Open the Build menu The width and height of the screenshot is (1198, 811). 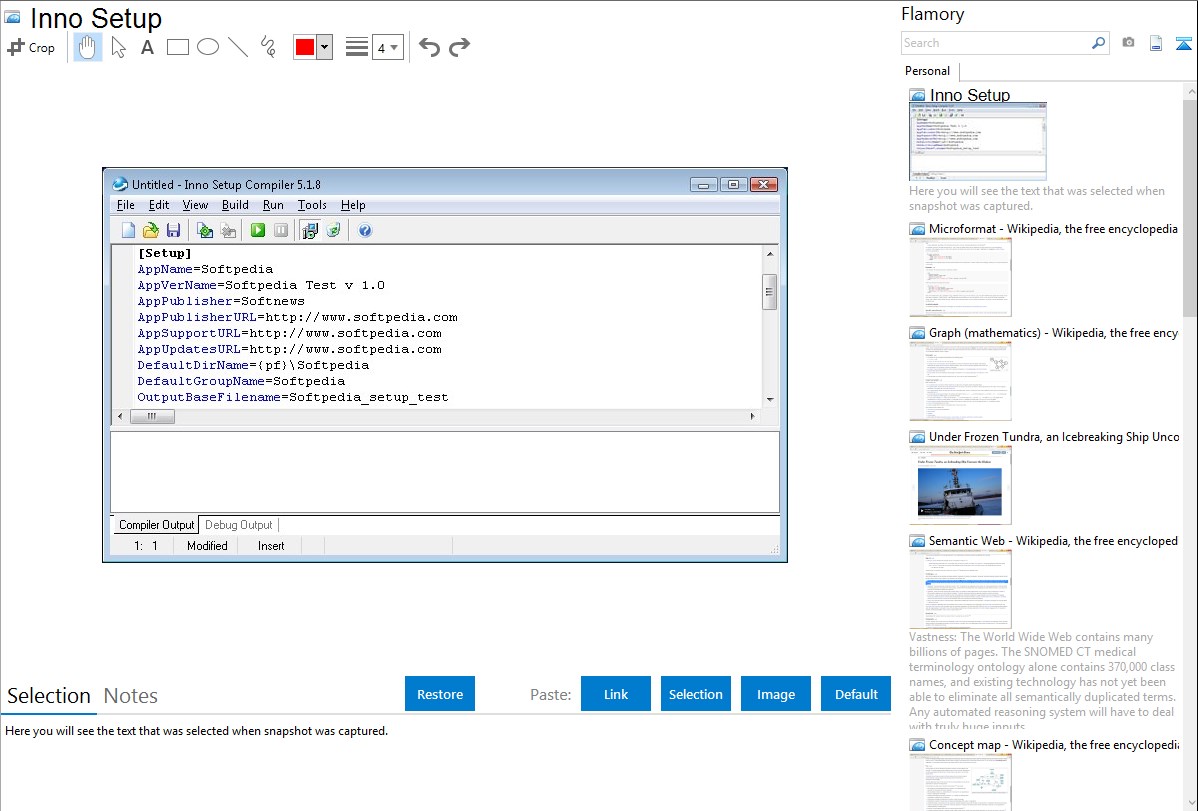pos(235,205)
